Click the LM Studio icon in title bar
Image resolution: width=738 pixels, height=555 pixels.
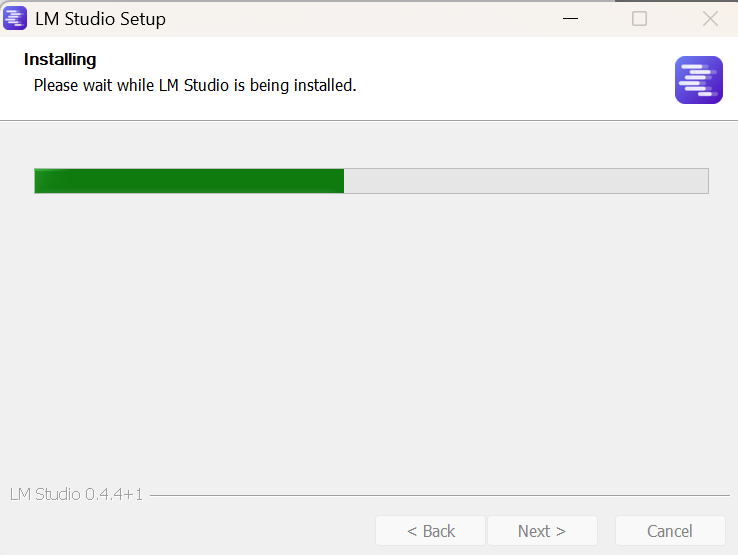click(15, 18)
